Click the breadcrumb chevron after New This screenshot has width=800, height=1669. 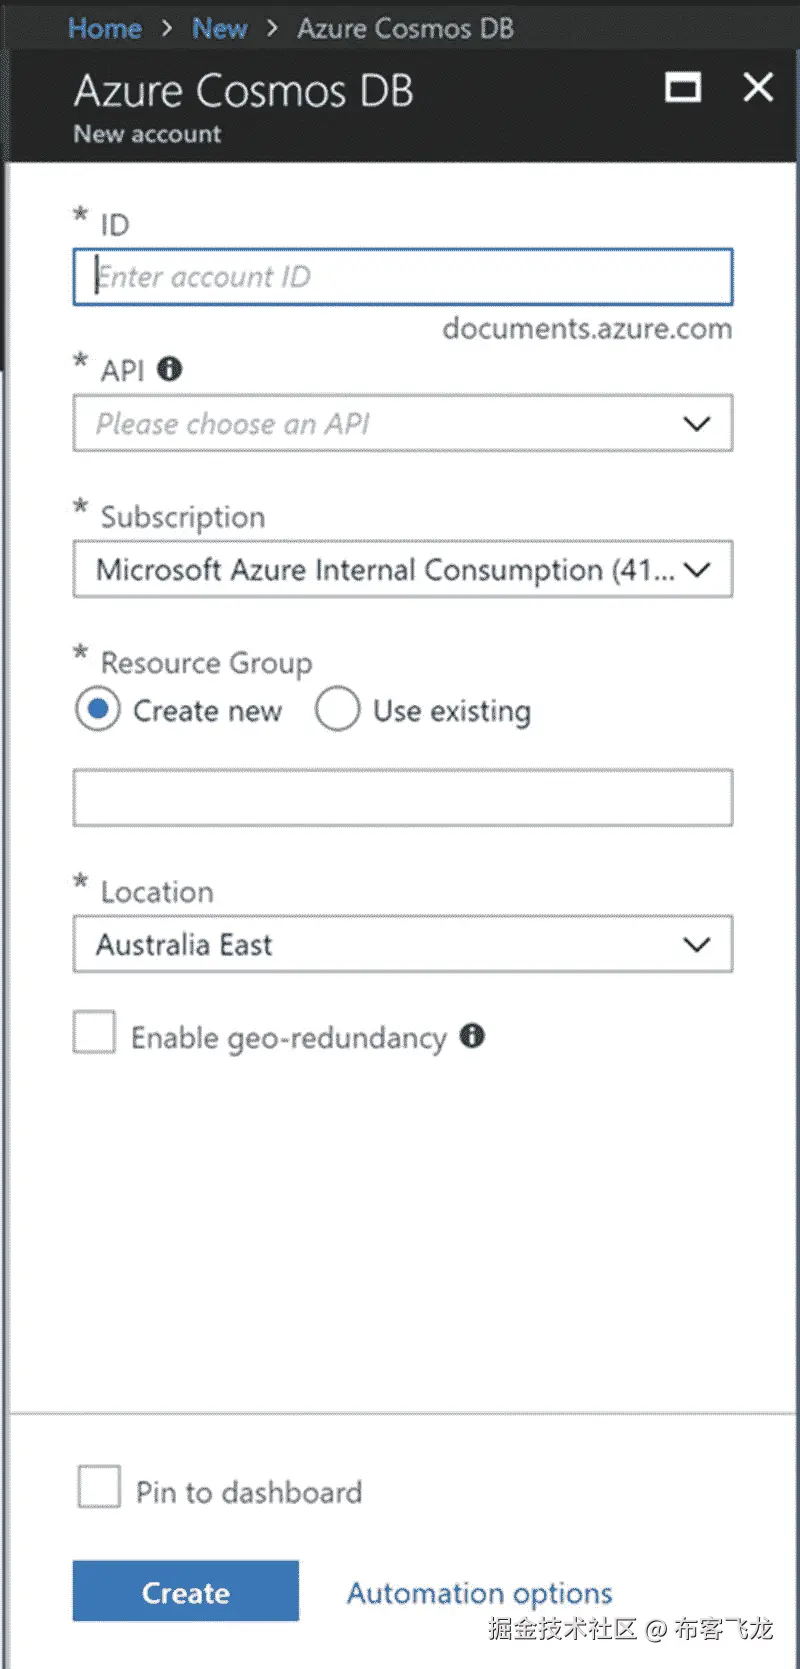(271, 28)
